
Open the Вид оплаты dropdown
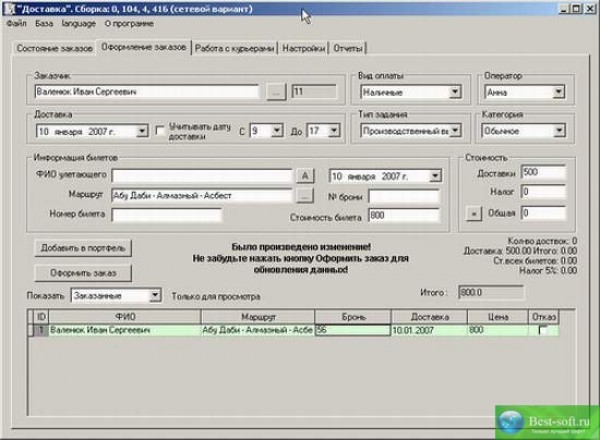click(x=455, y=92)
